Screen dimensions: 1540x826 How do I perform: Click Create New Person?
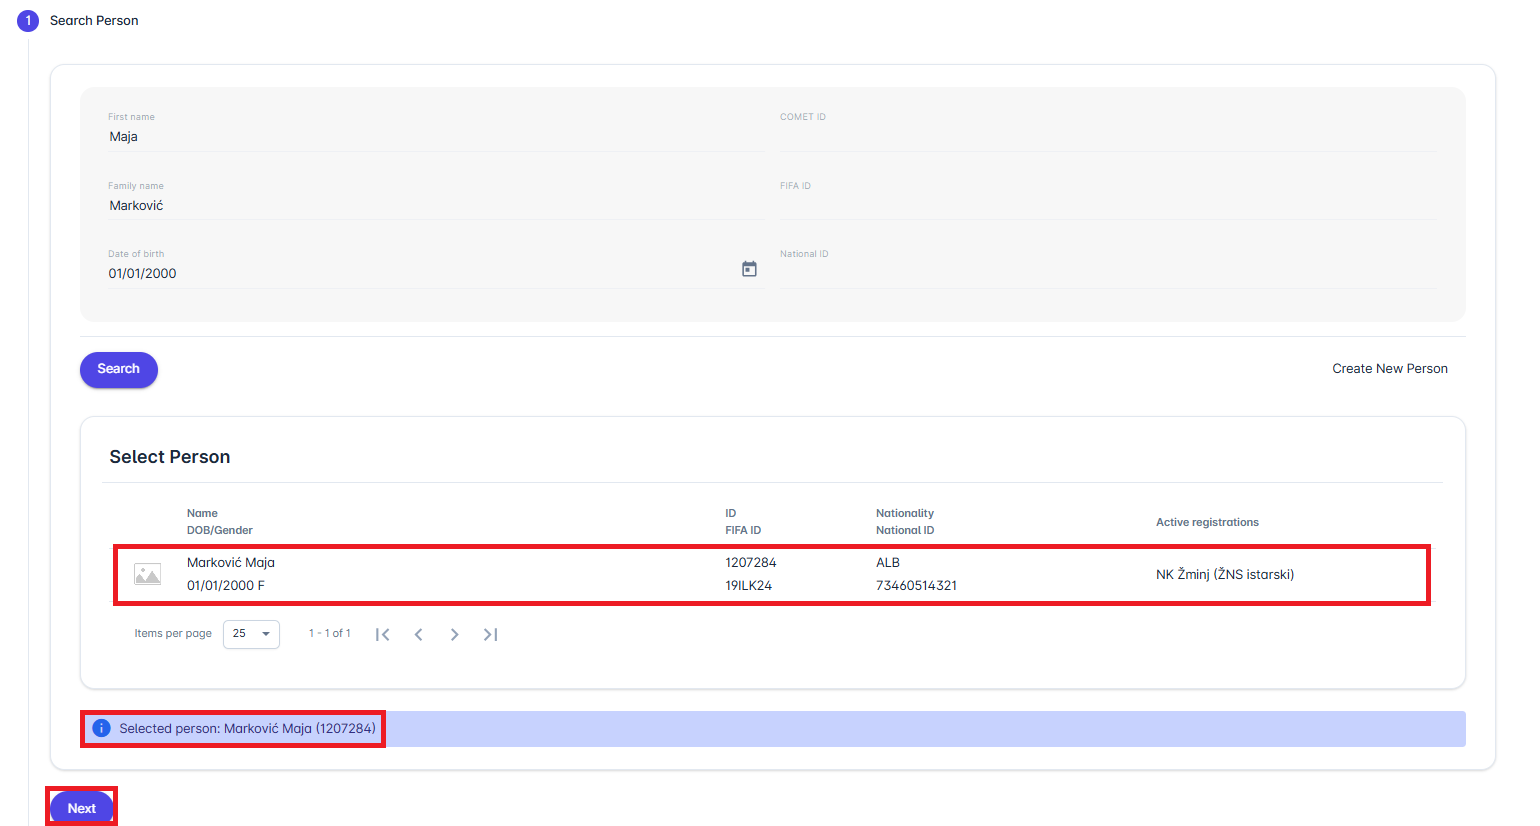pyautogui.click(x=1389, y=369)
